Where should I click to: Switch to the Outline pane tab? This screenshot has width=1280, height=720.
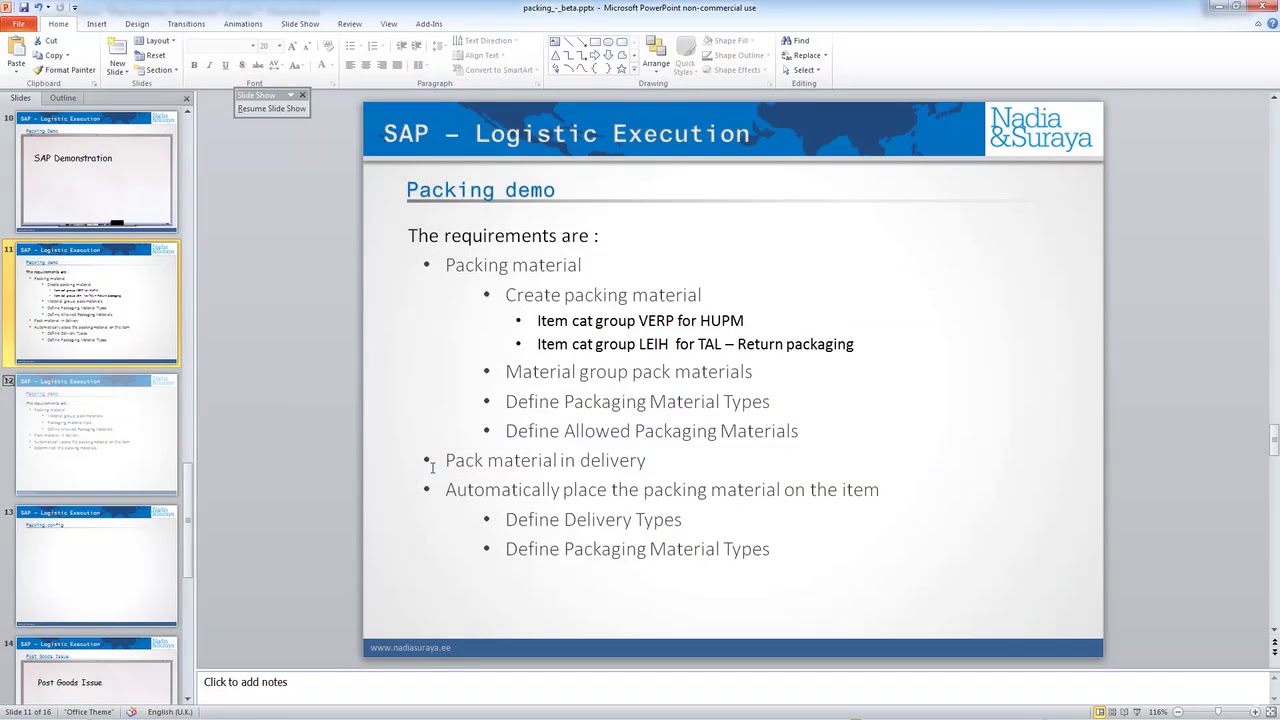(x=63, y=98)
